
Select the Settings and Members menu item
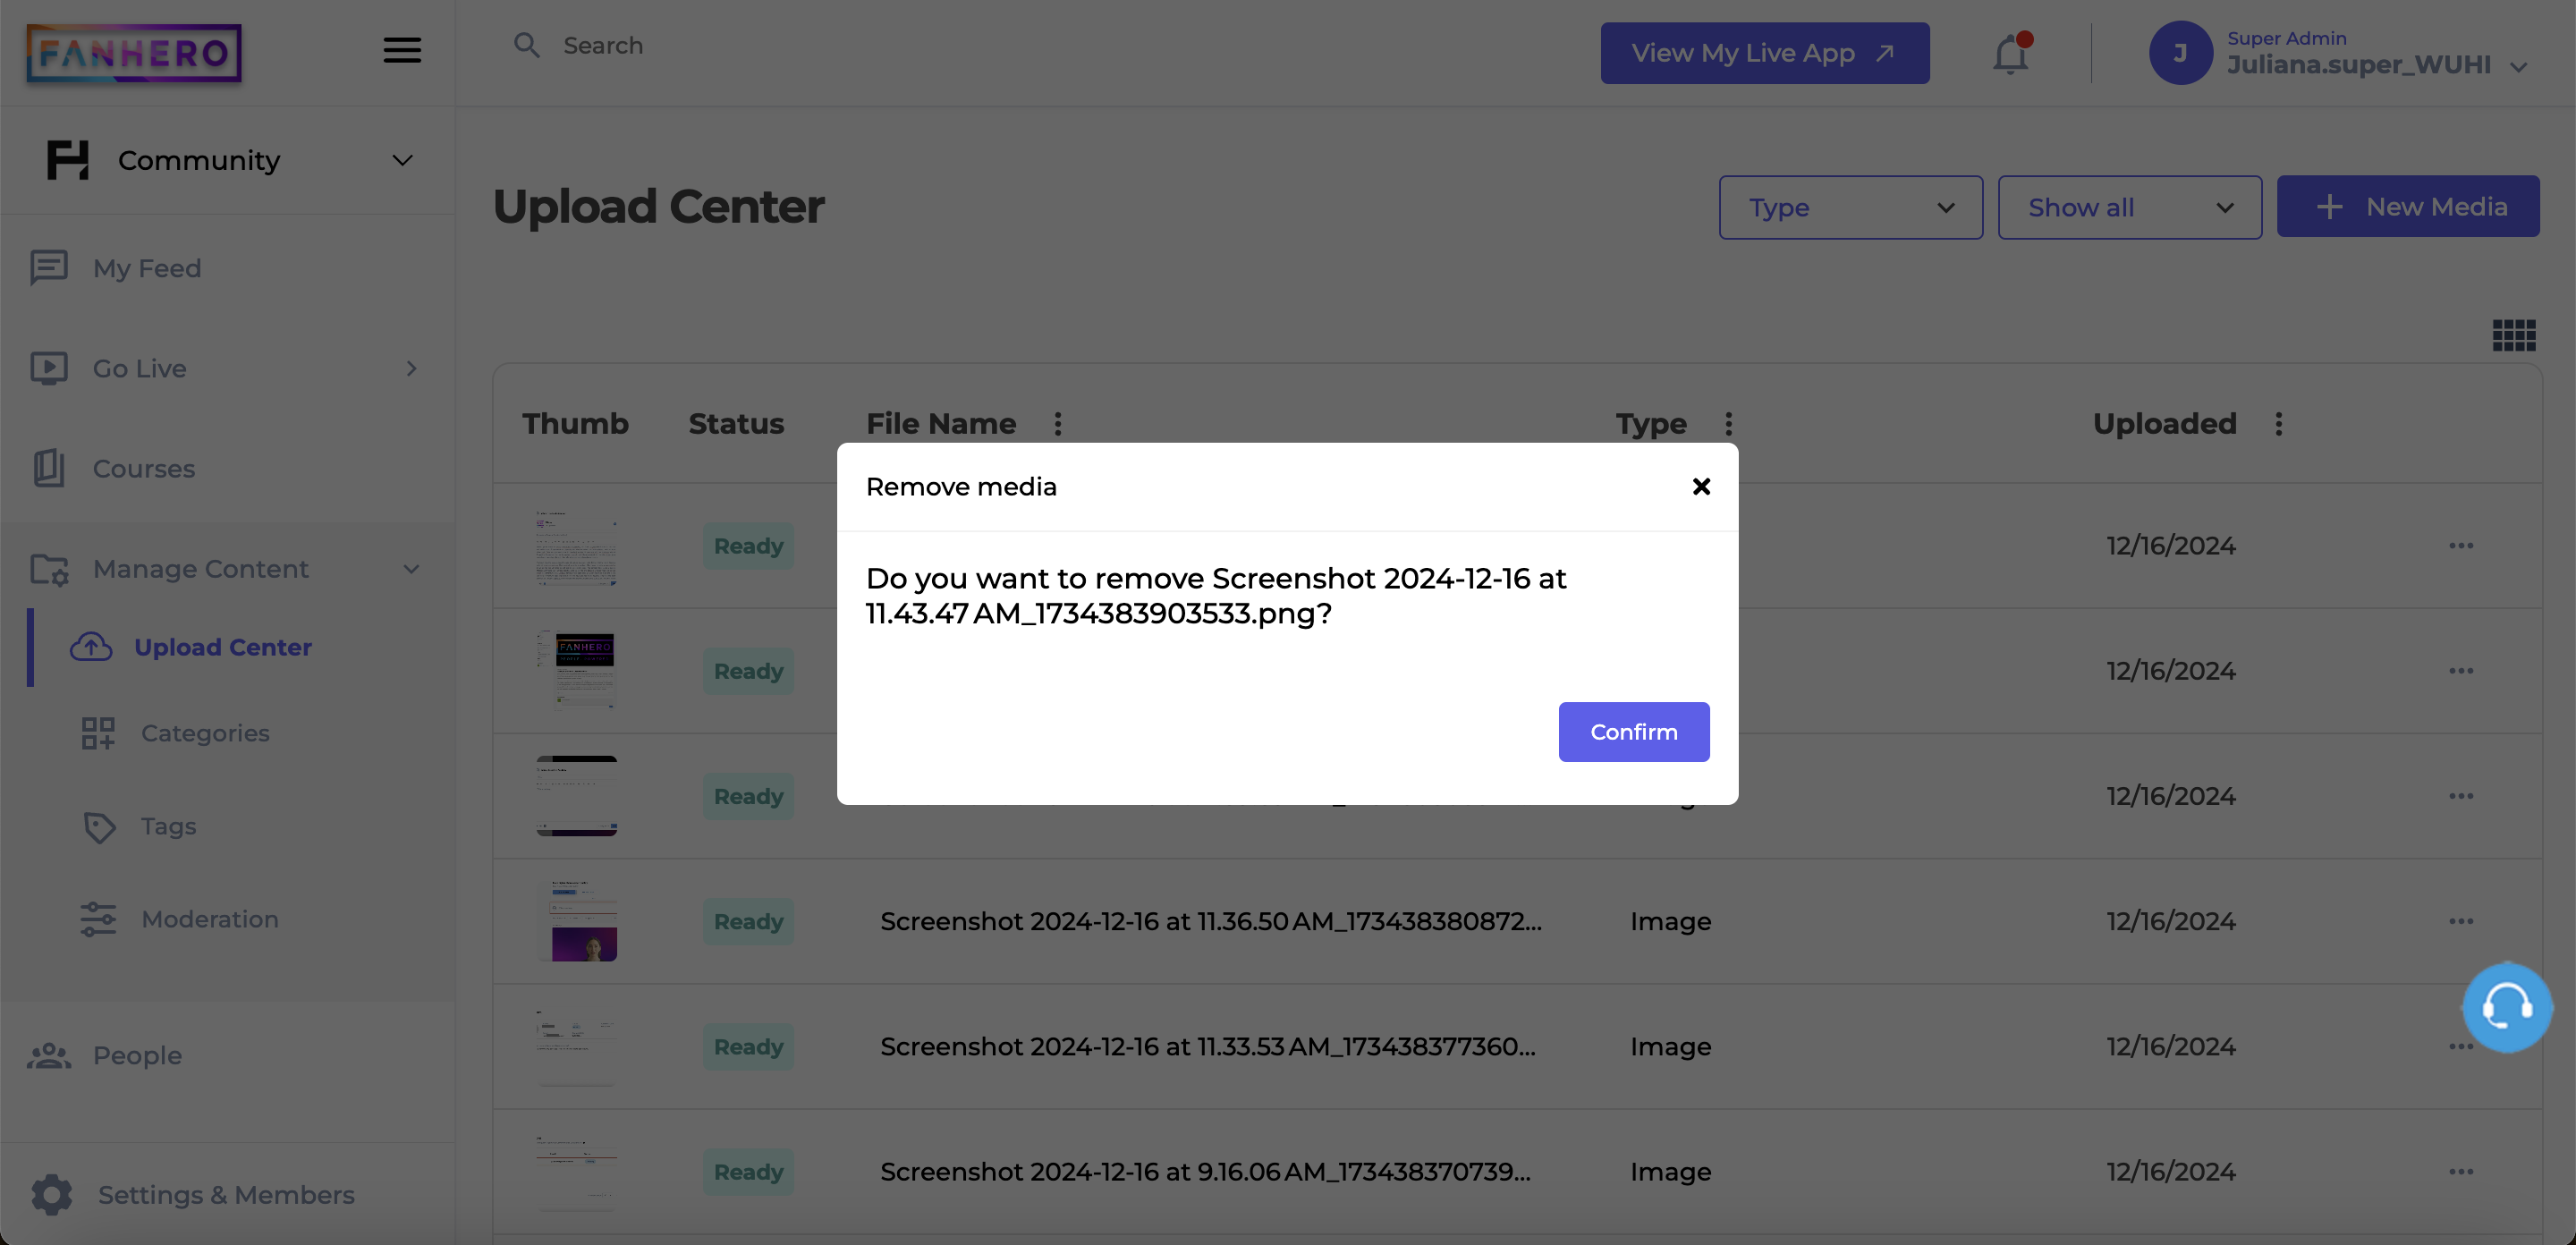(x=225, y=1192)
